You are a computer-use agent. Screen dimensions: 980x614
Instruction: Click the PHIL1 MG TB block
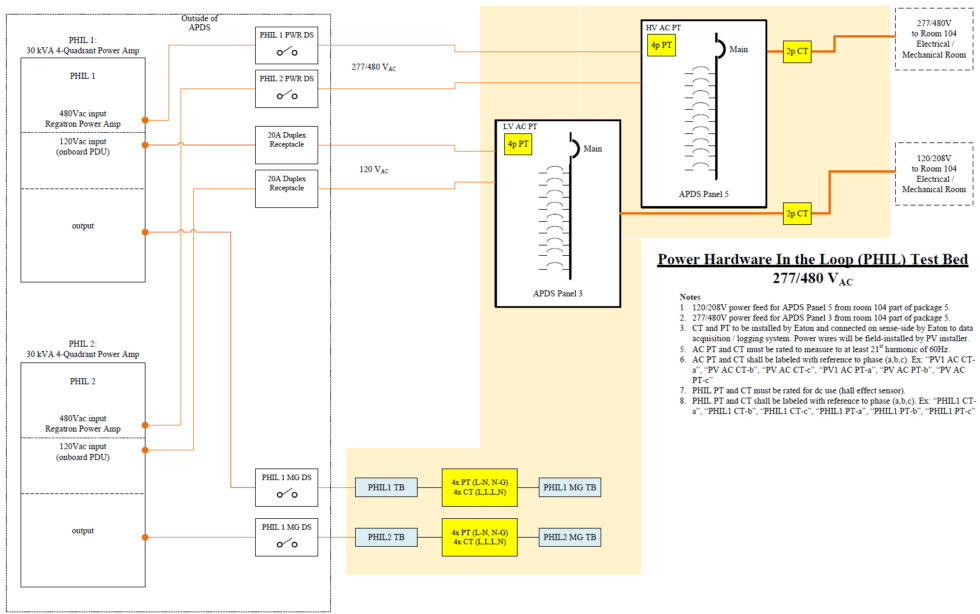[570, 487]
